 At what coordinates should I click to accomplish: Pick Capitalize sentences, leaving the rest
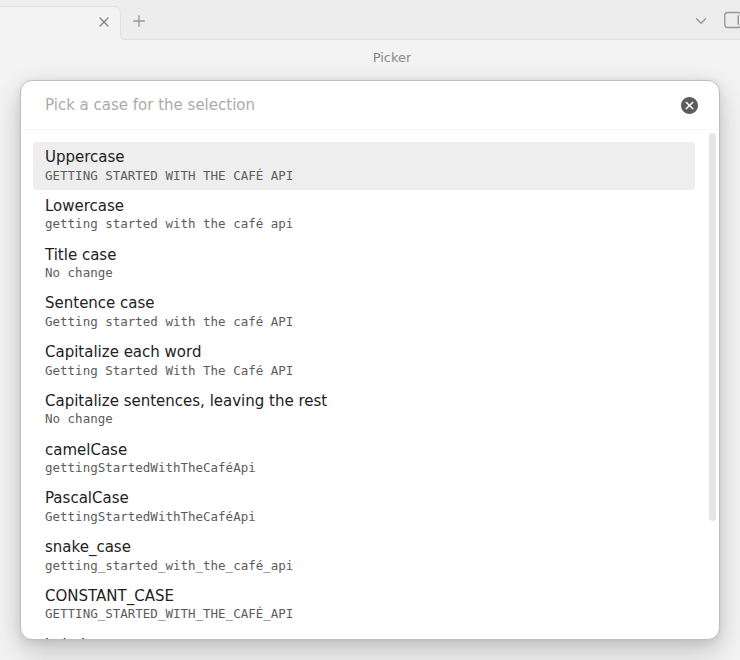[x=364, y=409]
